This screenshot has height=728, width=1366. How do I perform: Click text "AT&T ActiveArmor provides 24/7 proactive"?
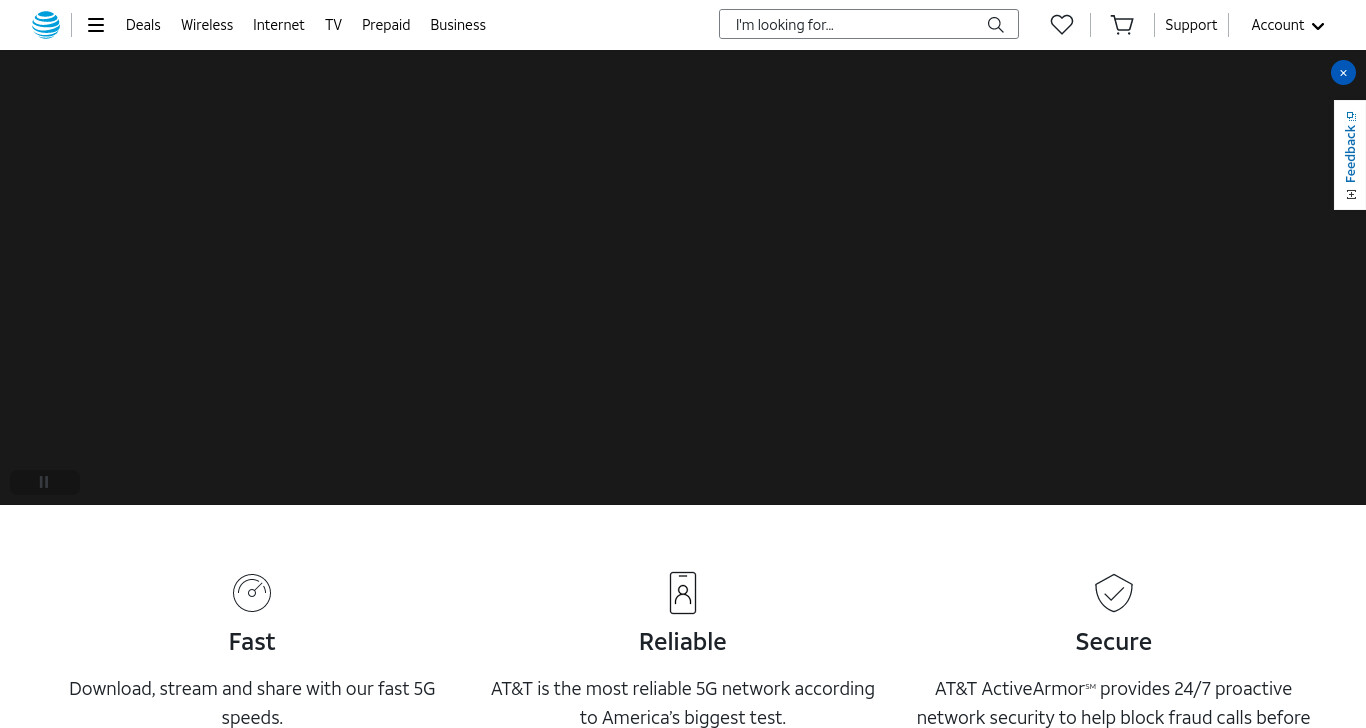1114,689
